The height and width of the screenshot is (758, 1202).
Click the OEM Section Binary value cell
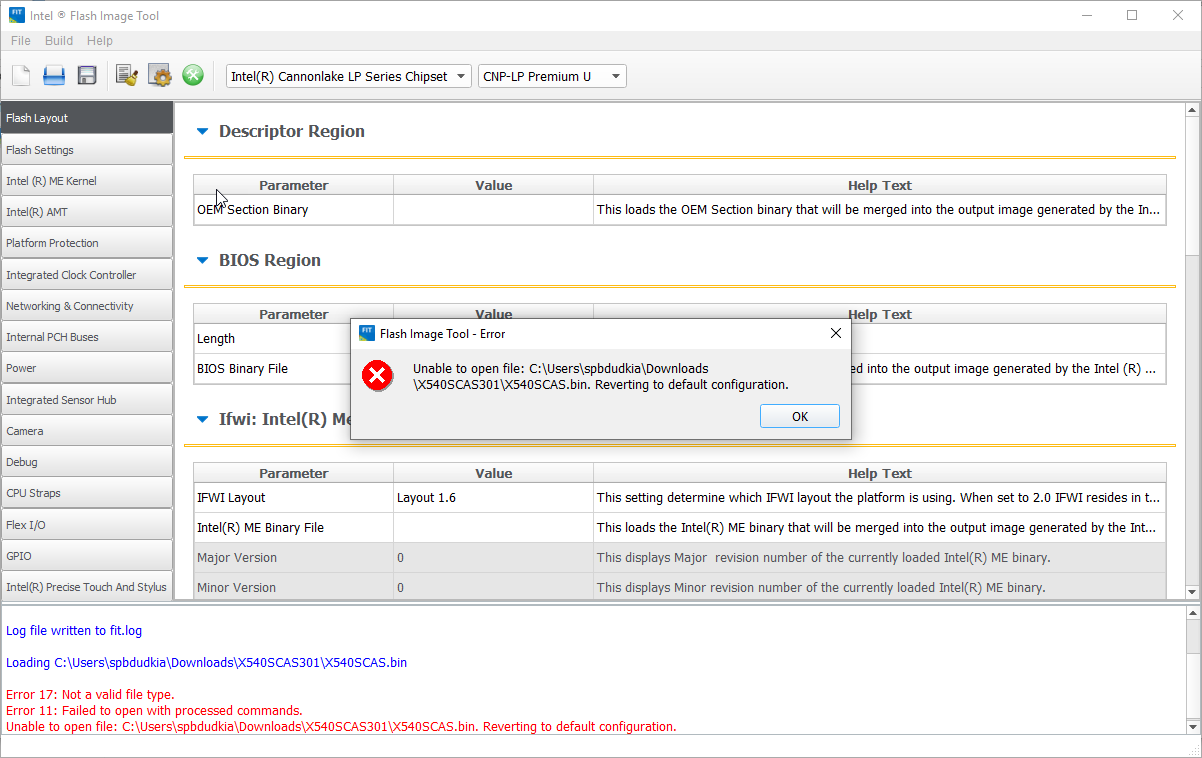point(493,210)
